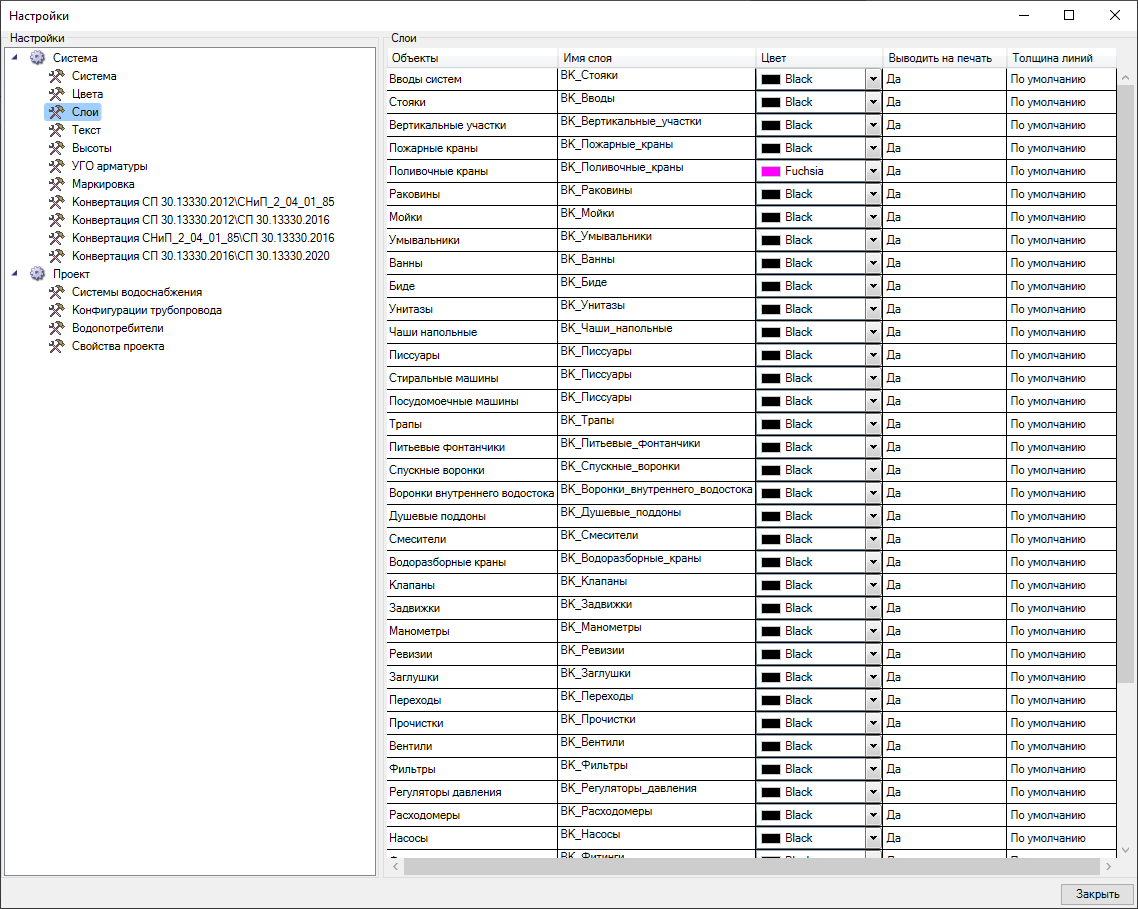The image size is (1138, 909).
Task: Select the Текст settings item
Action: pos(86,130)
